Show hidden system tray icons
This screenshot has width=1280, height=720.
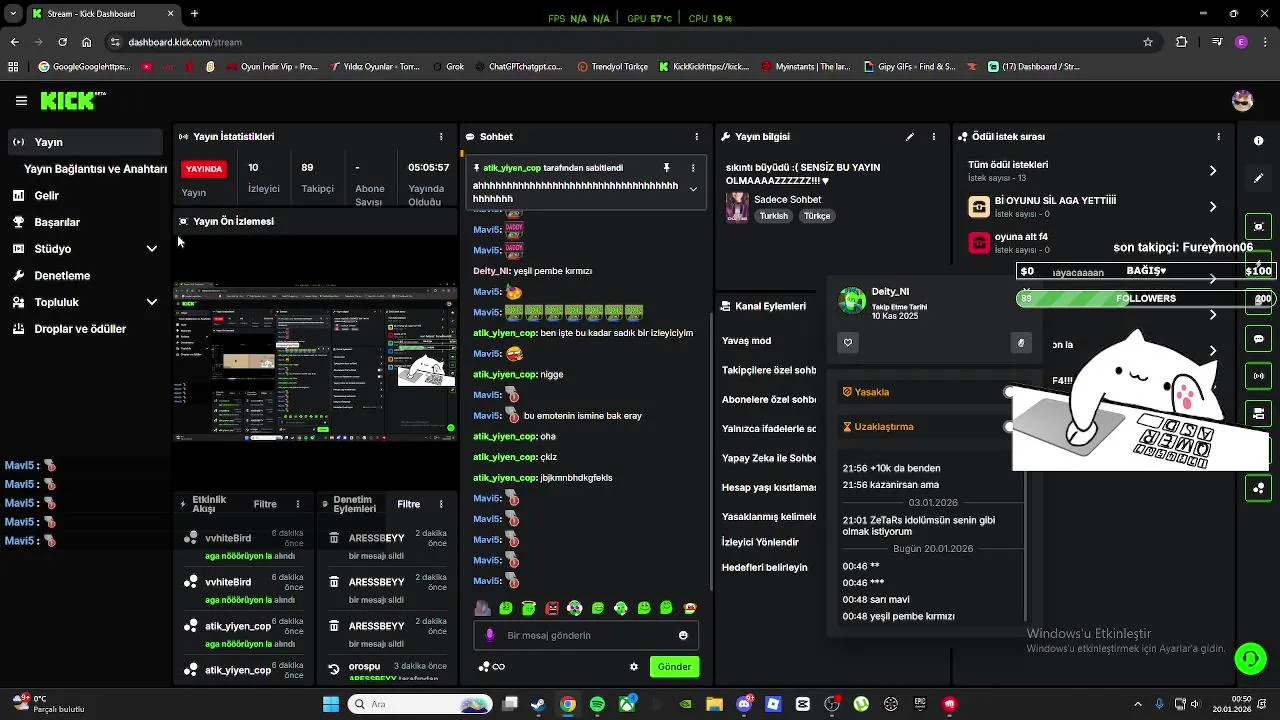tap(1138, 704)
